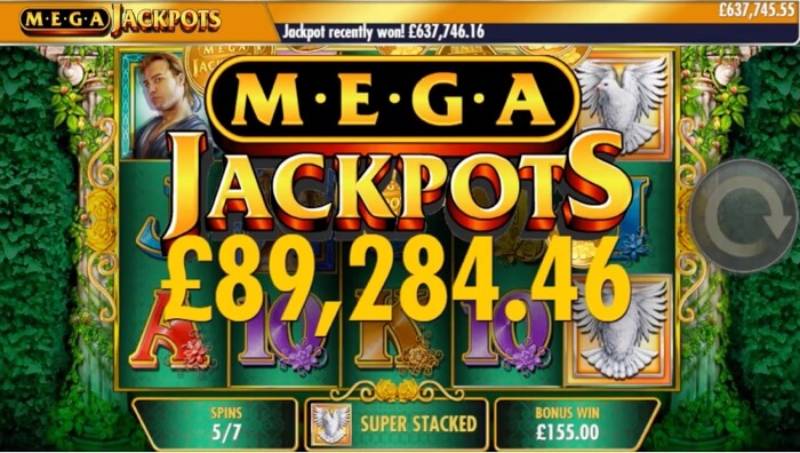This screenshot has width=800, height=453.
Task: Click the Super Stacked label
Action: [418, 424]
